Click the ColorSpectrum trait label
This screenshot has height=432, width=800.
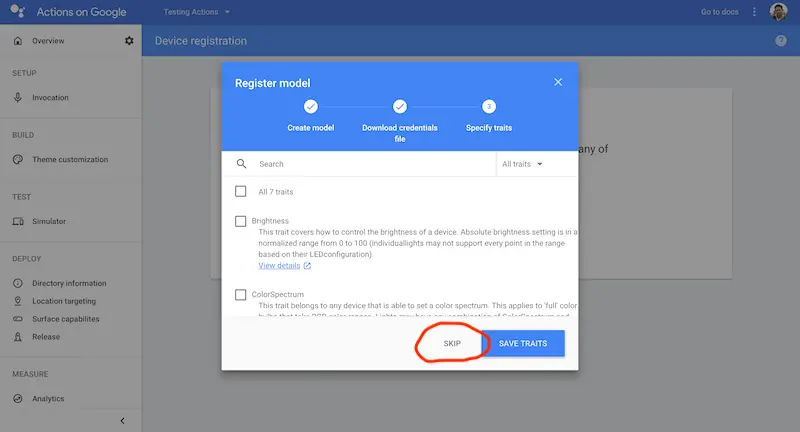pos(278,295)
